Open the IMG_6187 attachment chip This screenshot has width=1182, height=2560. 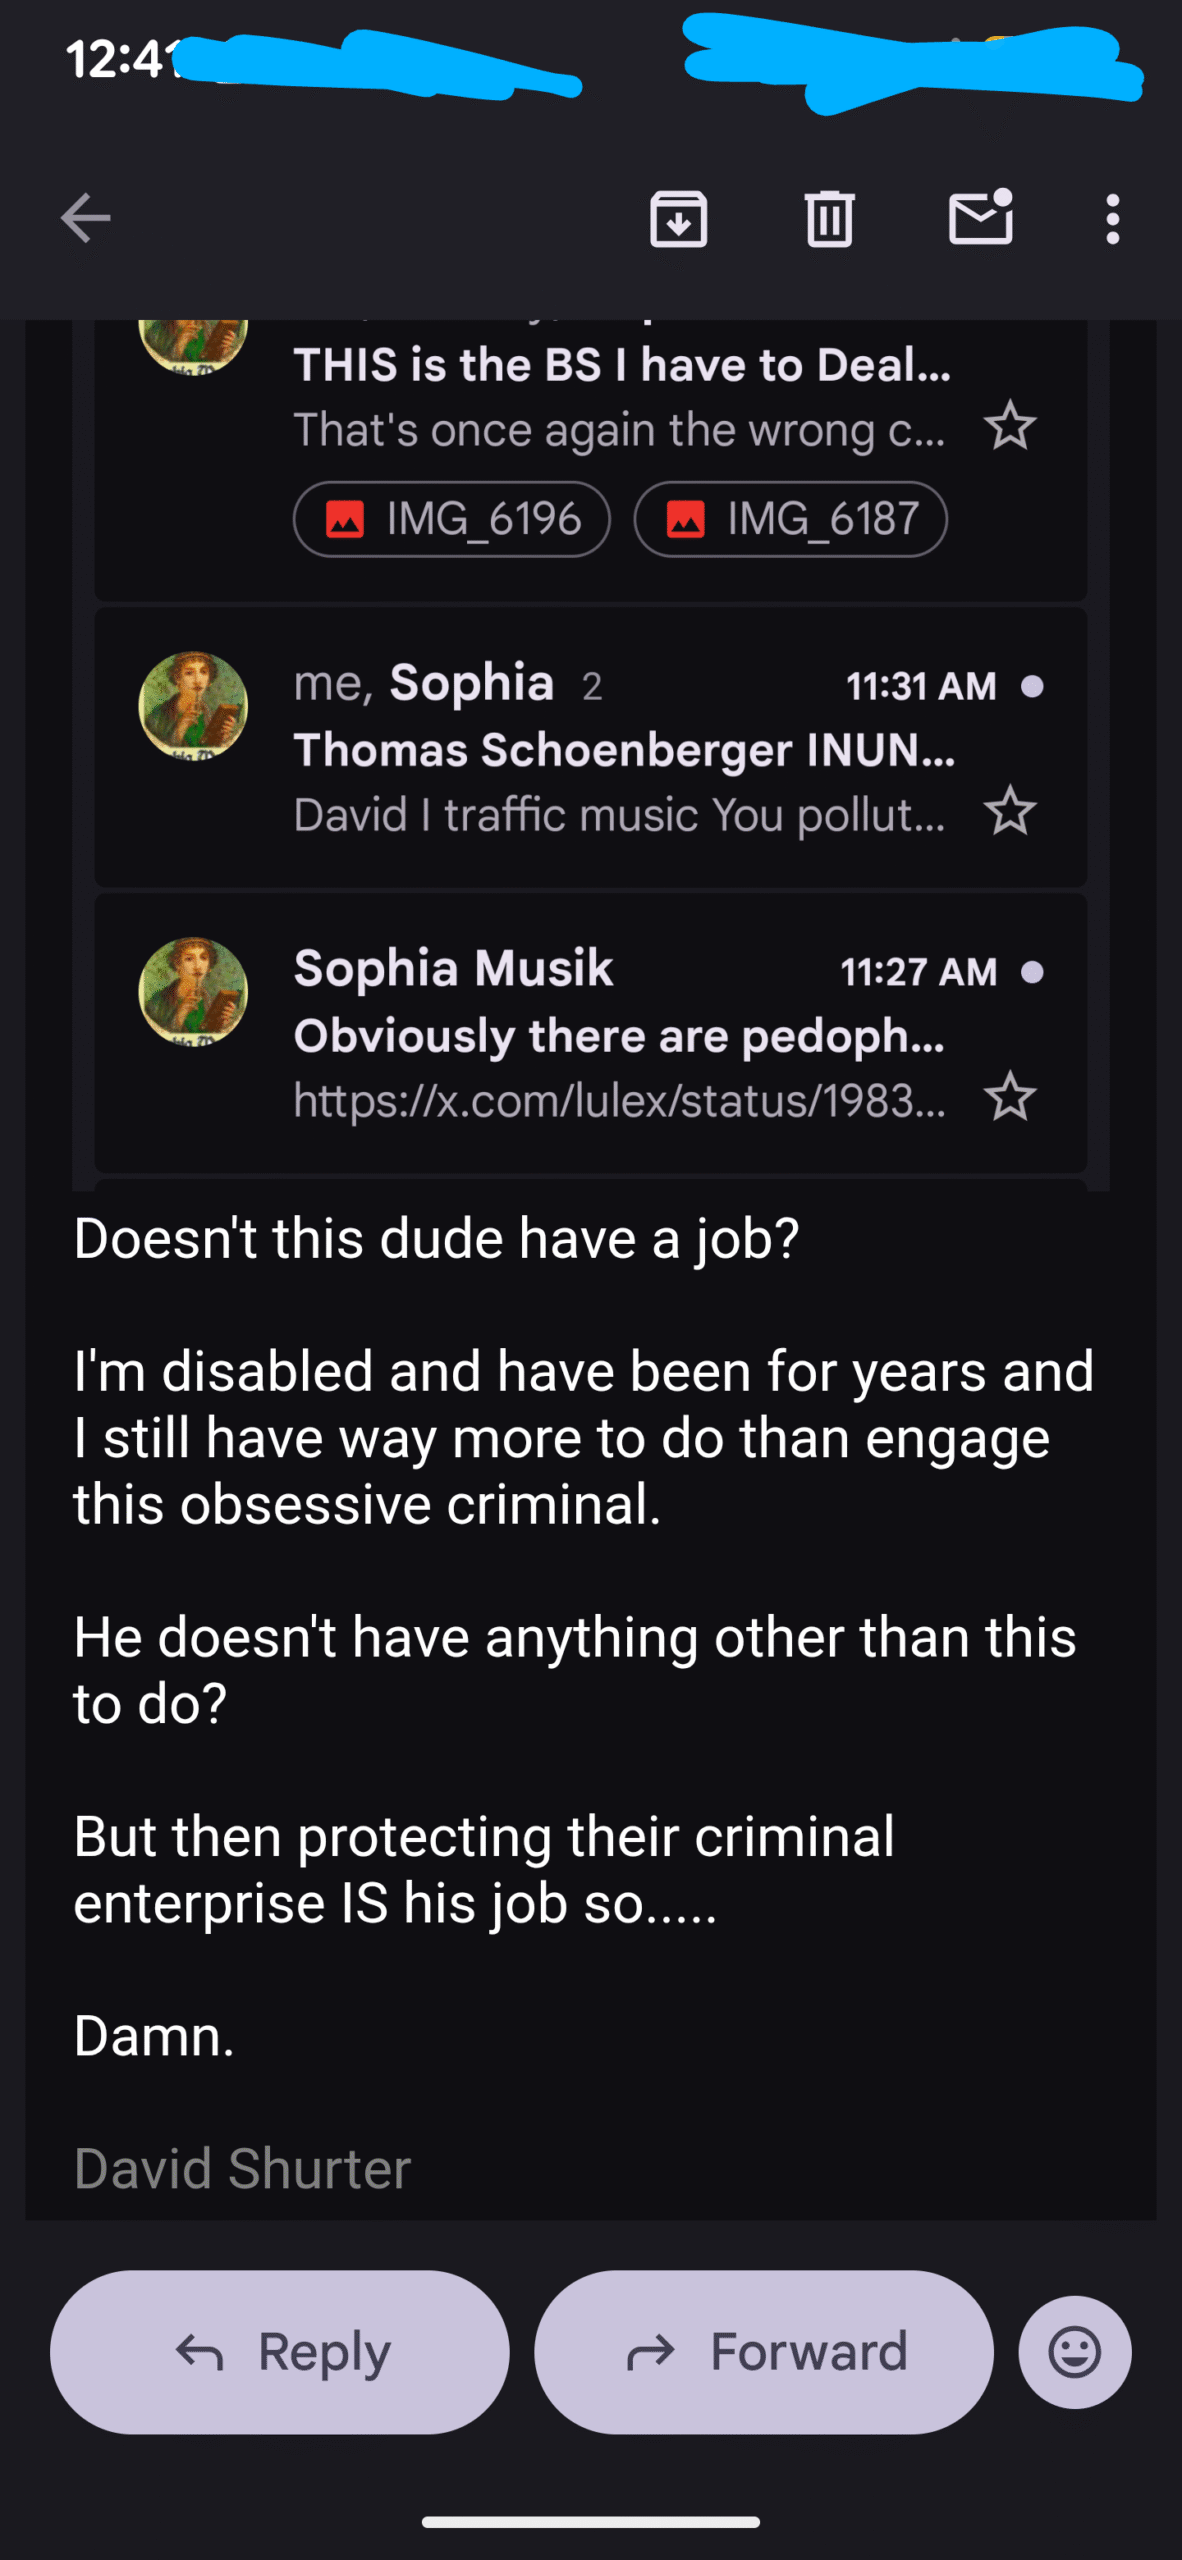790,519
